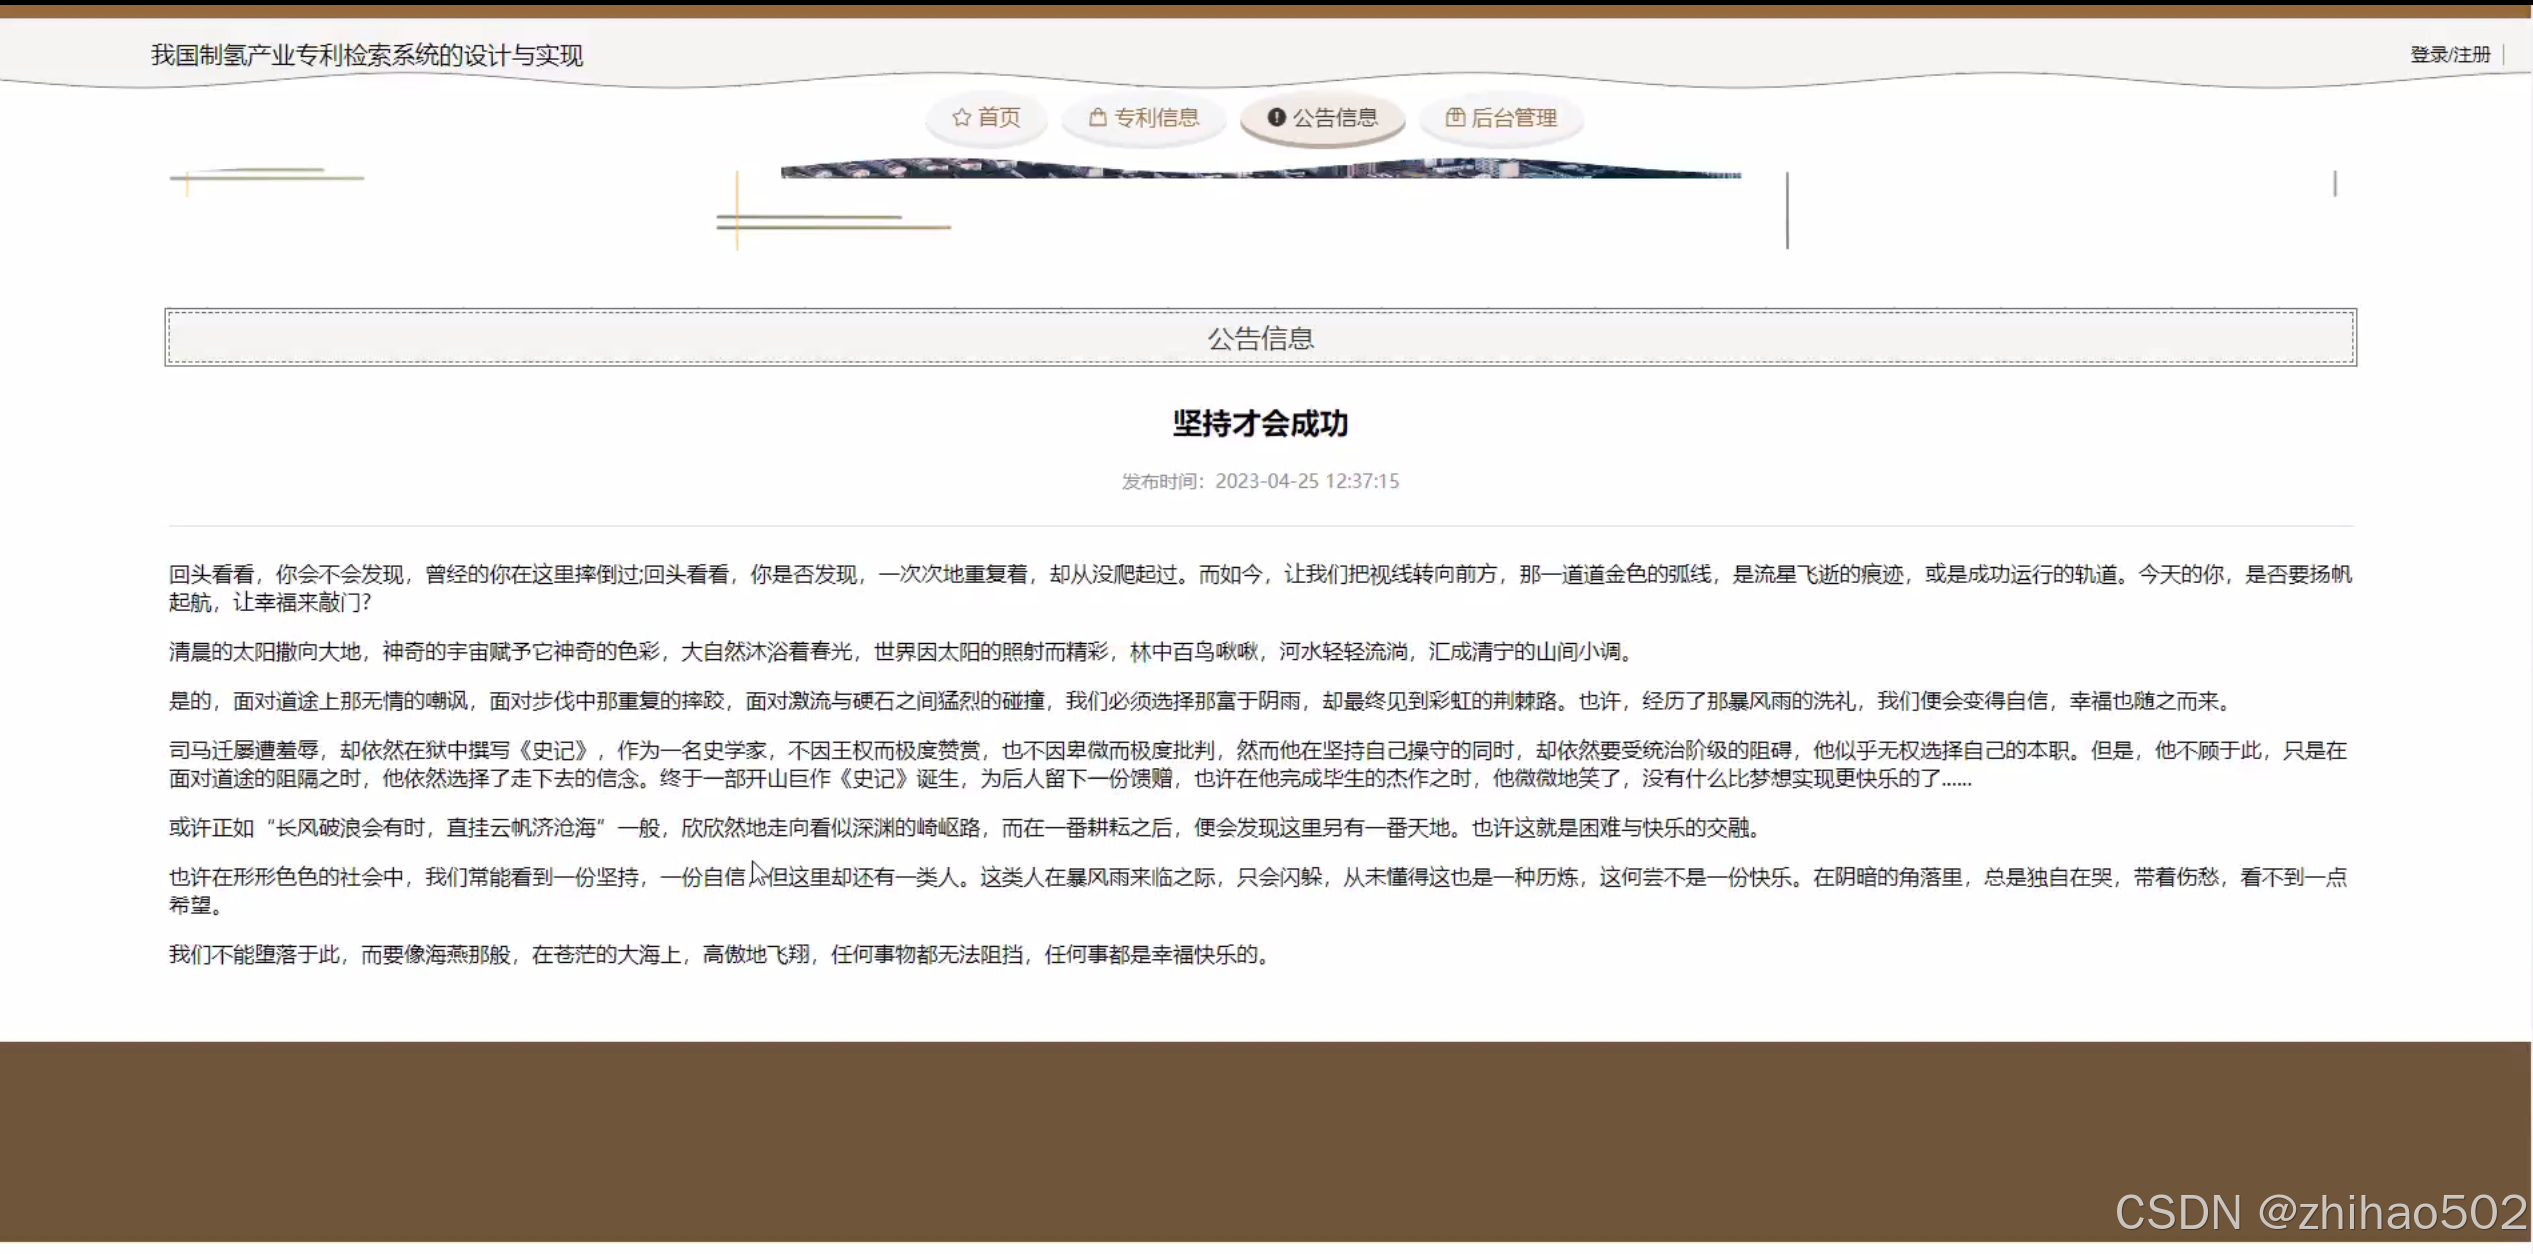Open the 专利信息 navigation label
Screen dimensions: 2533x1254
[1157, 118]
